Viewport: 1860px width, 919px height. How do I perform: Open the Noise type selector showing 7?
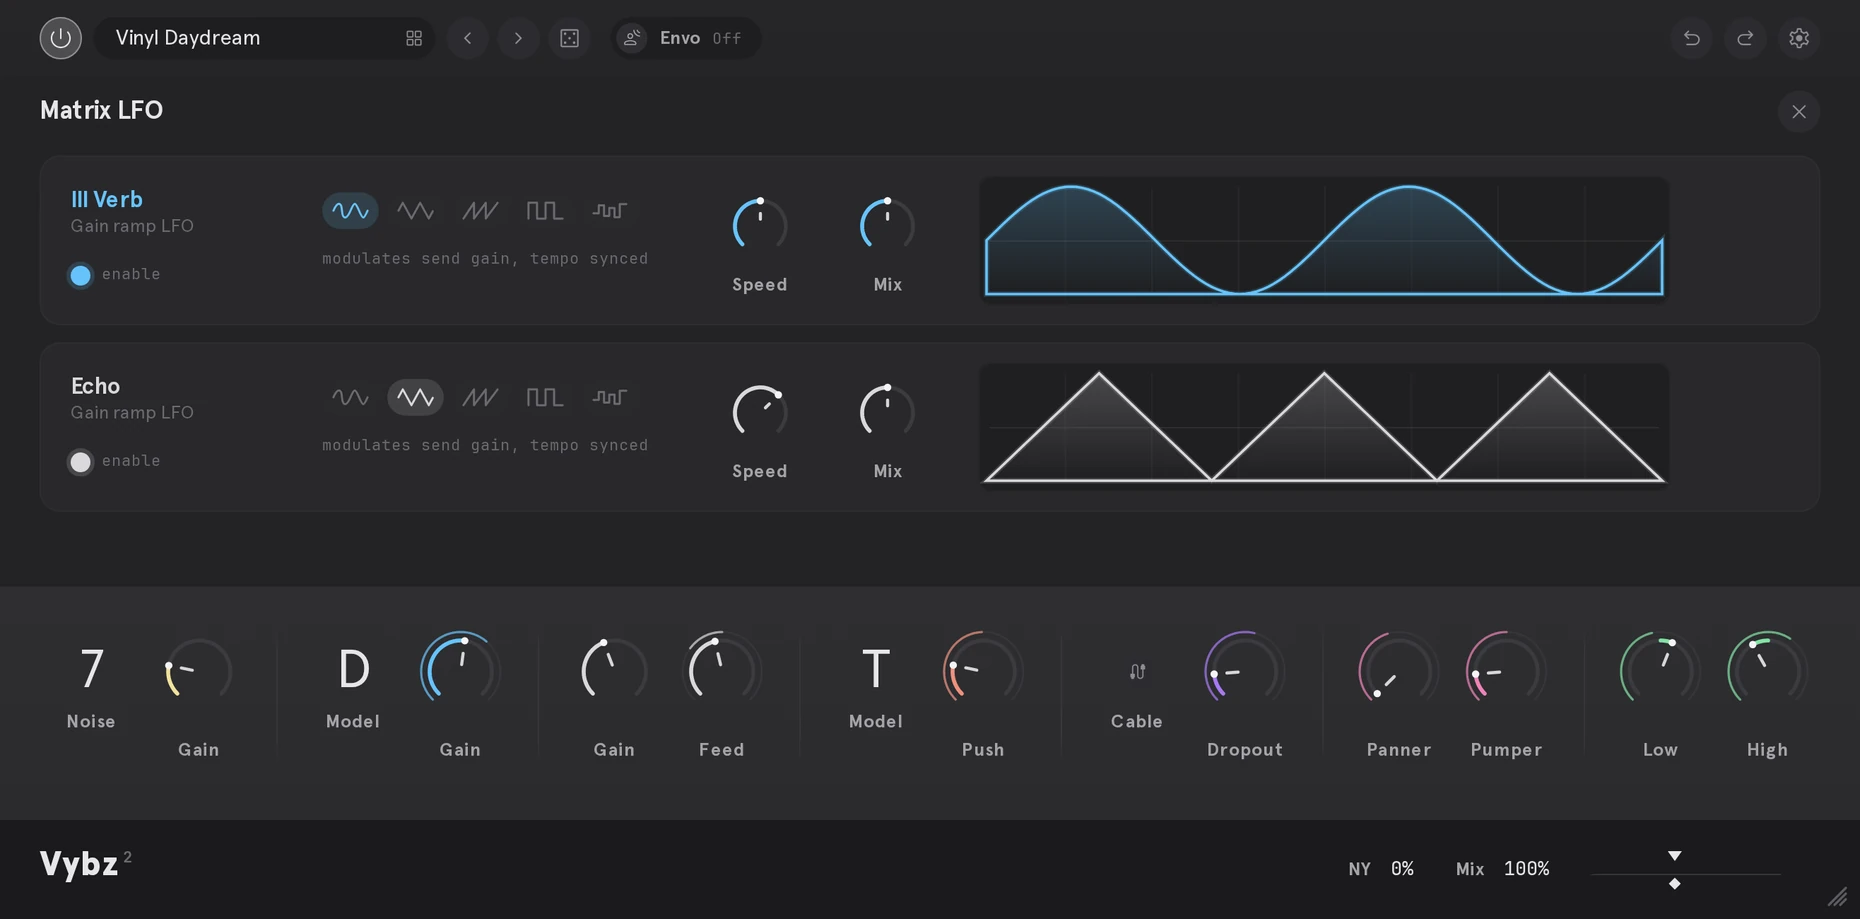click(x=91, y=669)
